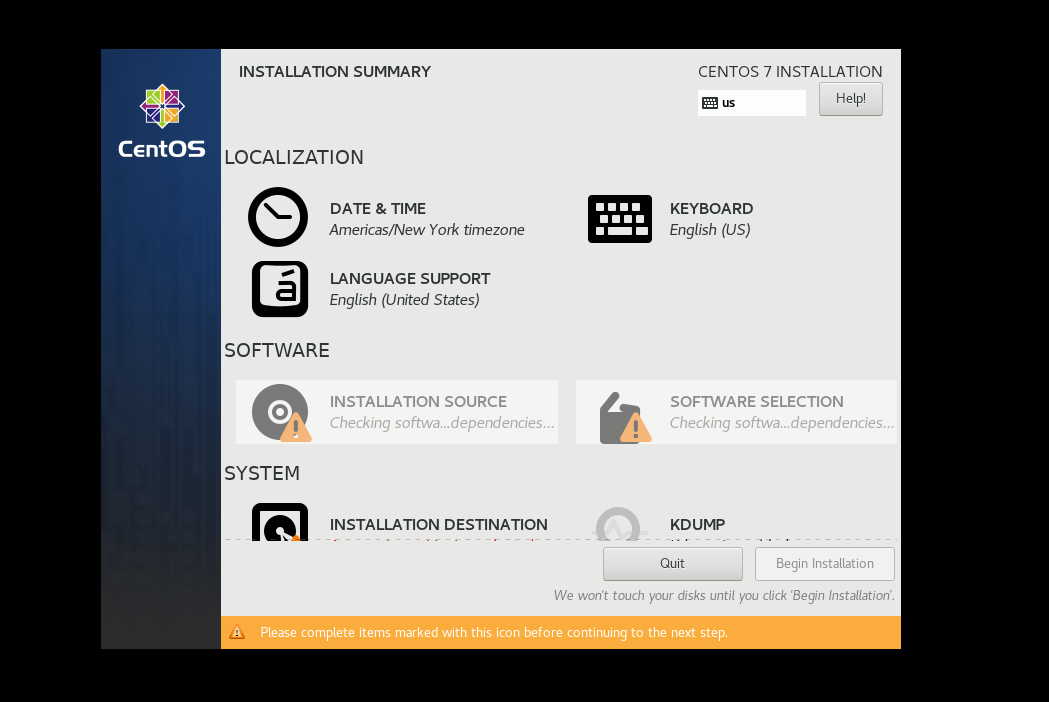Click the orange warning message text
The height and width of the screenshot is (702, 1049).
point(494,632)
